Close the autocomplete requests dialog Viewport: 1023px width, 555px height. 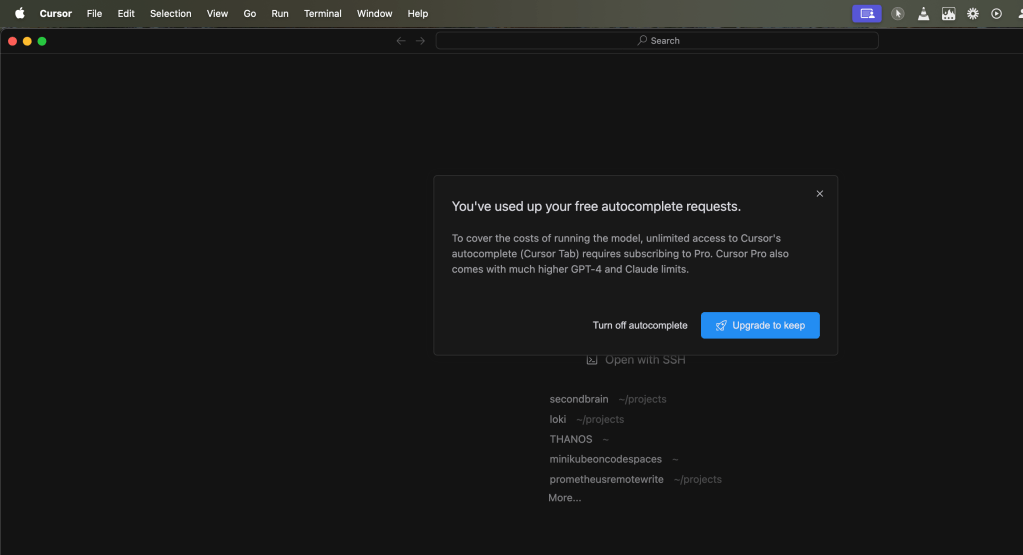click(819, 194)
